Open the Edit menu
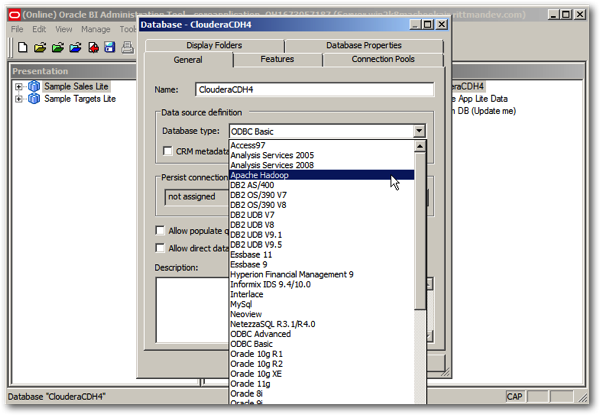This screenshot has width=600, height=415. click(39, 29)
